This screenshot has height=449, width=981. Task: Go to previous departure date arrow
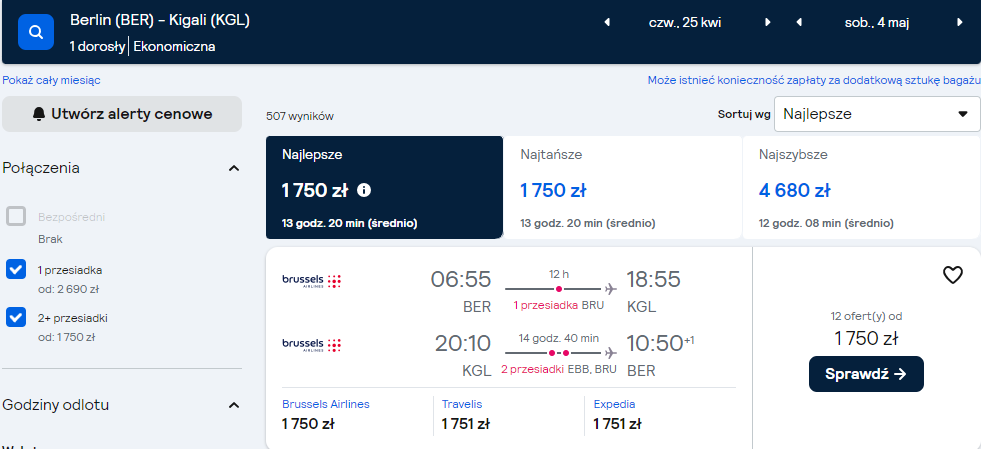pos(606,23)
